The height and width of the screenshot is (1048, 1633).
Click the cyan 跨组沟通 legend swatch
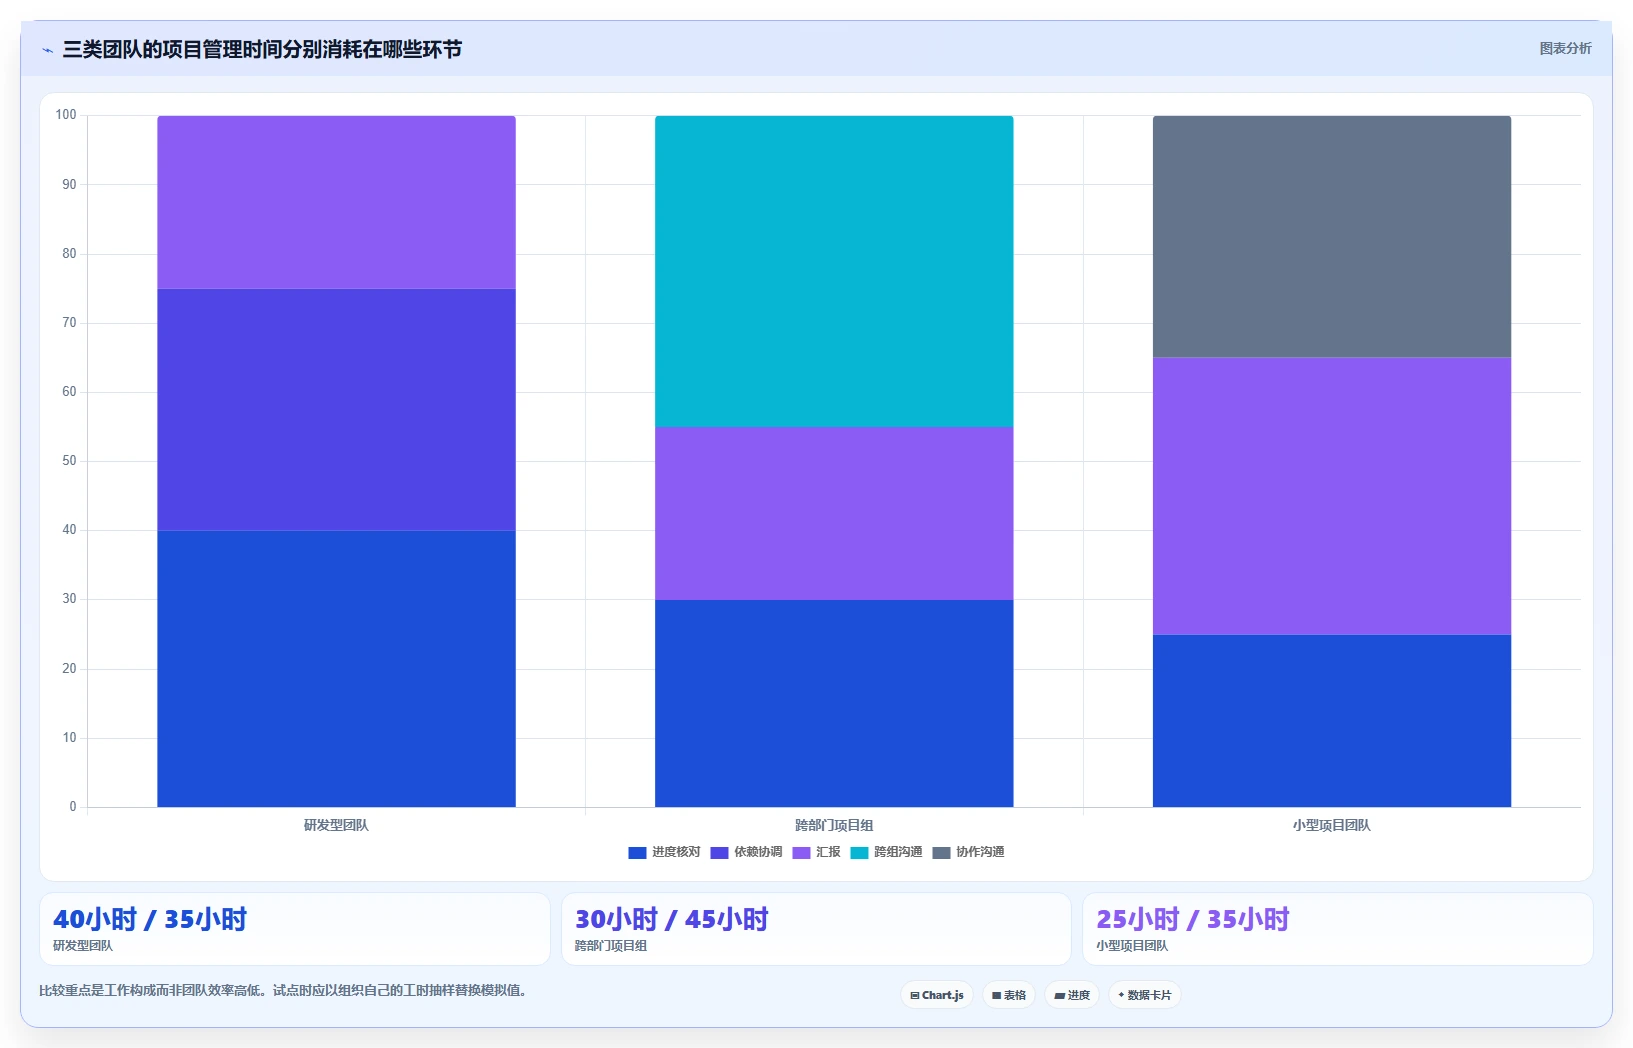pos(859,853)
